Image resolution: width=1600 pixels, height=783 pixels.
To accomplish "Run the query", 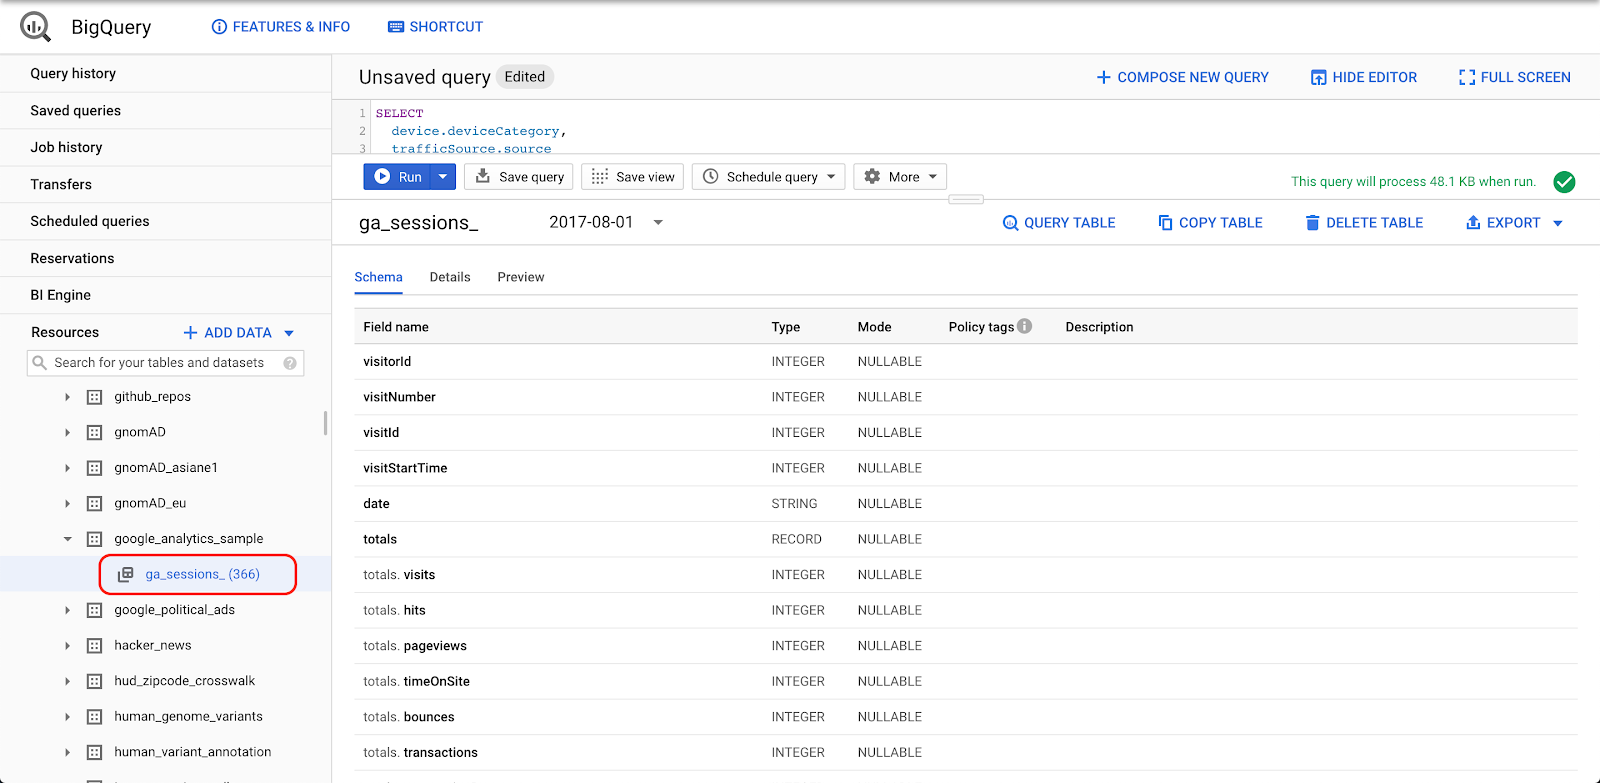I will [398, 177].
